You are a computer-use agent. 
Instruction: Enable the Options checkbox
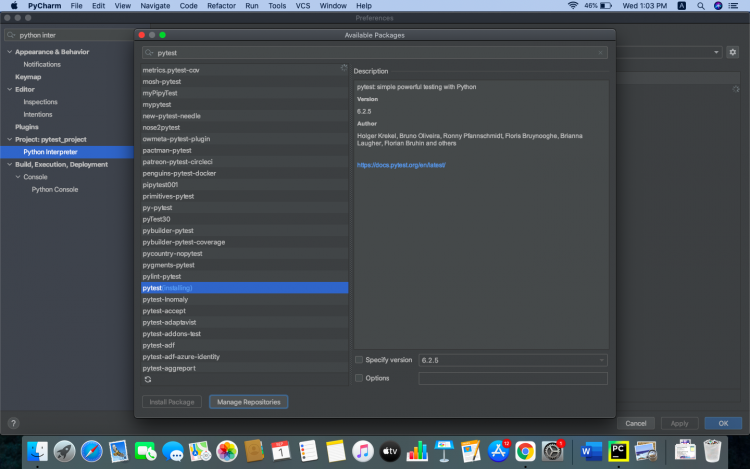(359, 378)
